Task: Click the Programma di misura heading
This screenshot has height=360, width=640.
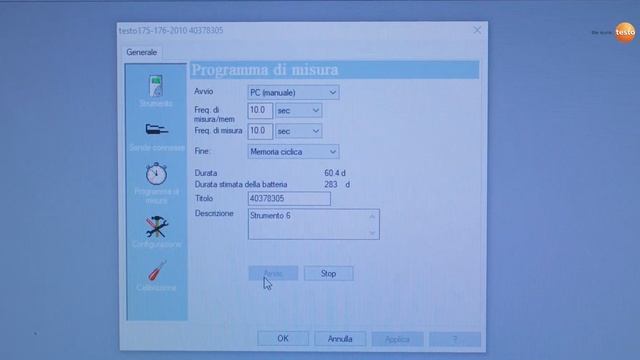Action: click(x=265, y=70)
